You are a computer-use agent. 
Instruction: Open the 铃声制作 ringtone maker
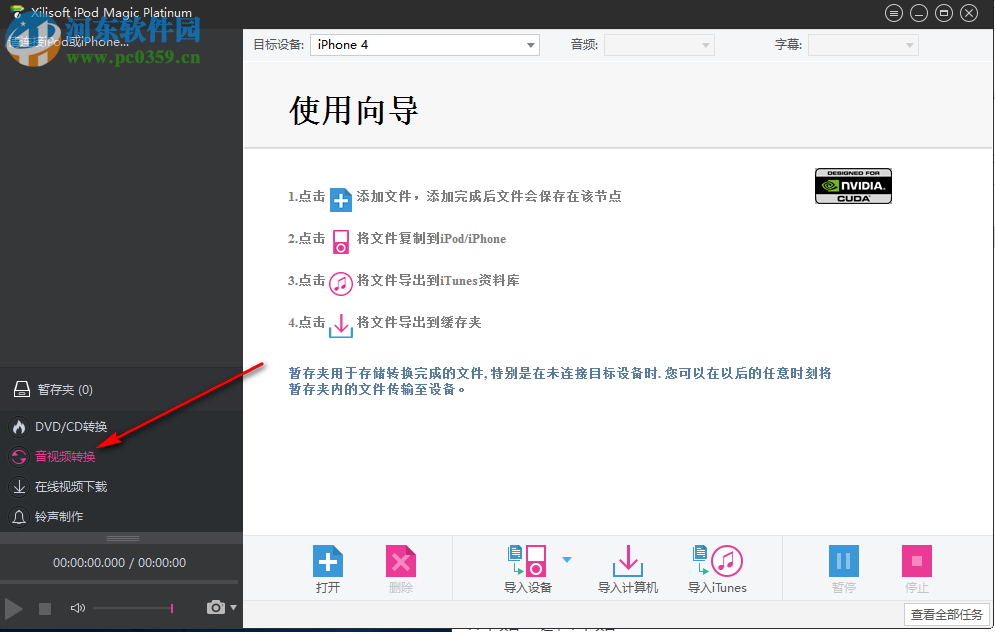pyautogui.click(x=62, y=517)
